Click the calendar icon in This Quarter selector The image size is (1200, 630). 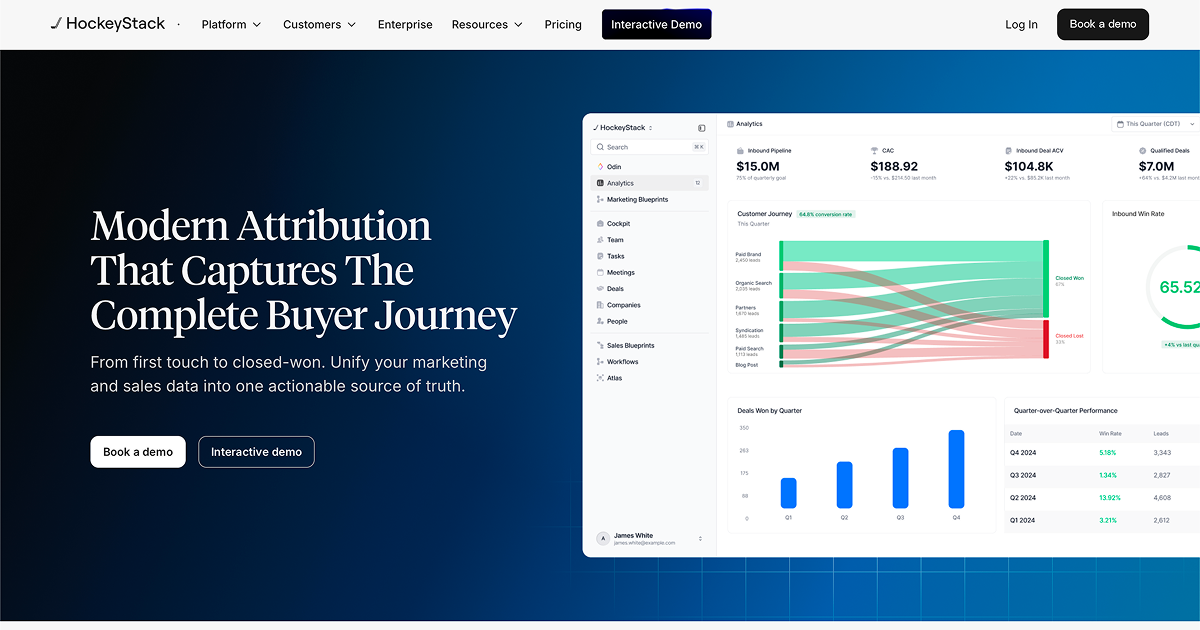pos(1121,124)
